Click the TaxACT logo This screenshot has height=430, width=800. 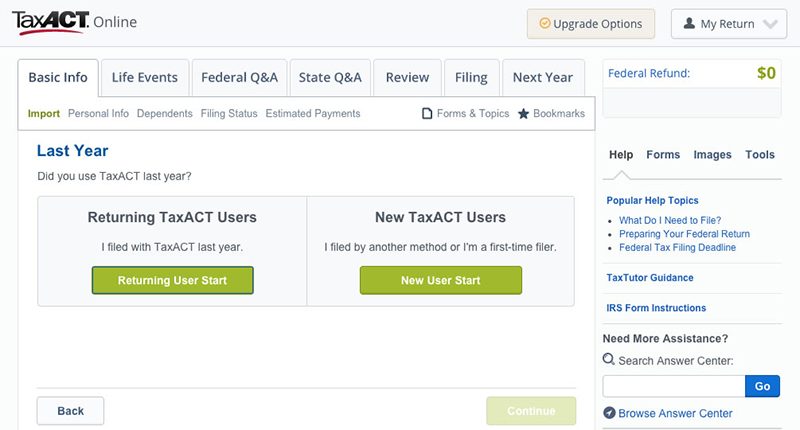click(52, 22)
